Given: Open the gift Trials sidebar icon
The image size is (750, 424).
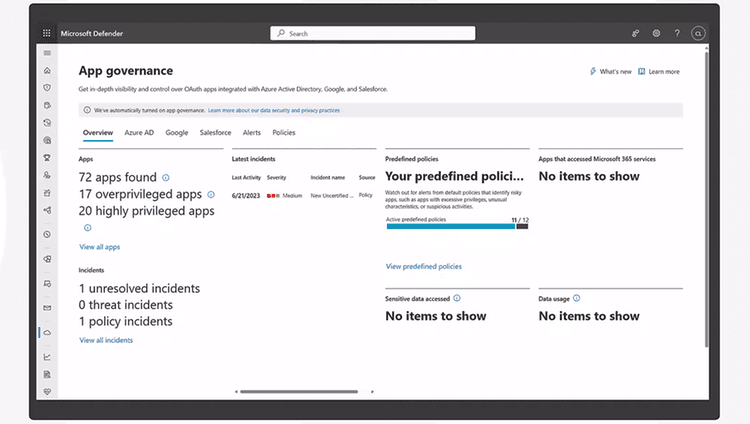Looking at the screenshot, I should 47,193.
